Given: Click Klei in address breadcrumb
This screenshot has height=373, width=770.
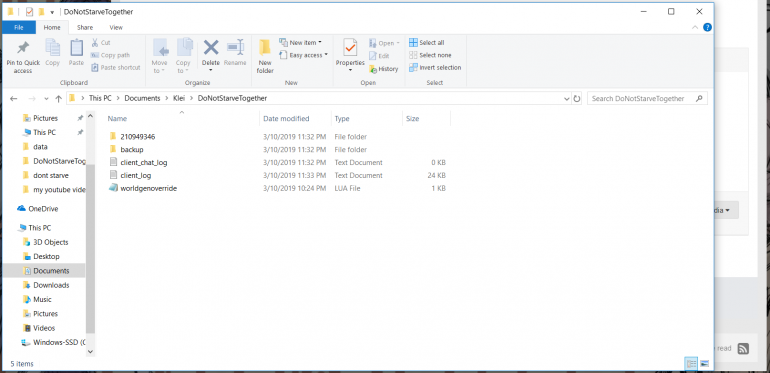Looking at the screenshot, I should coord(179,98).
